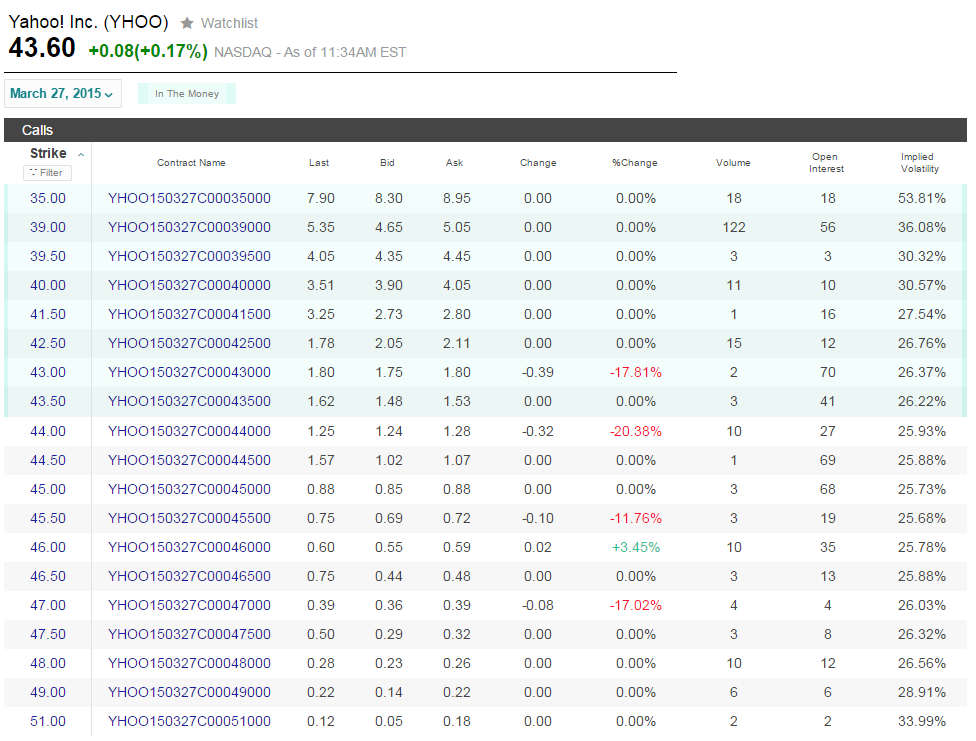The height and width of the screenshot is (741, 976).
Task: Click the 46.00 strike price link
Action: point(48,547)
